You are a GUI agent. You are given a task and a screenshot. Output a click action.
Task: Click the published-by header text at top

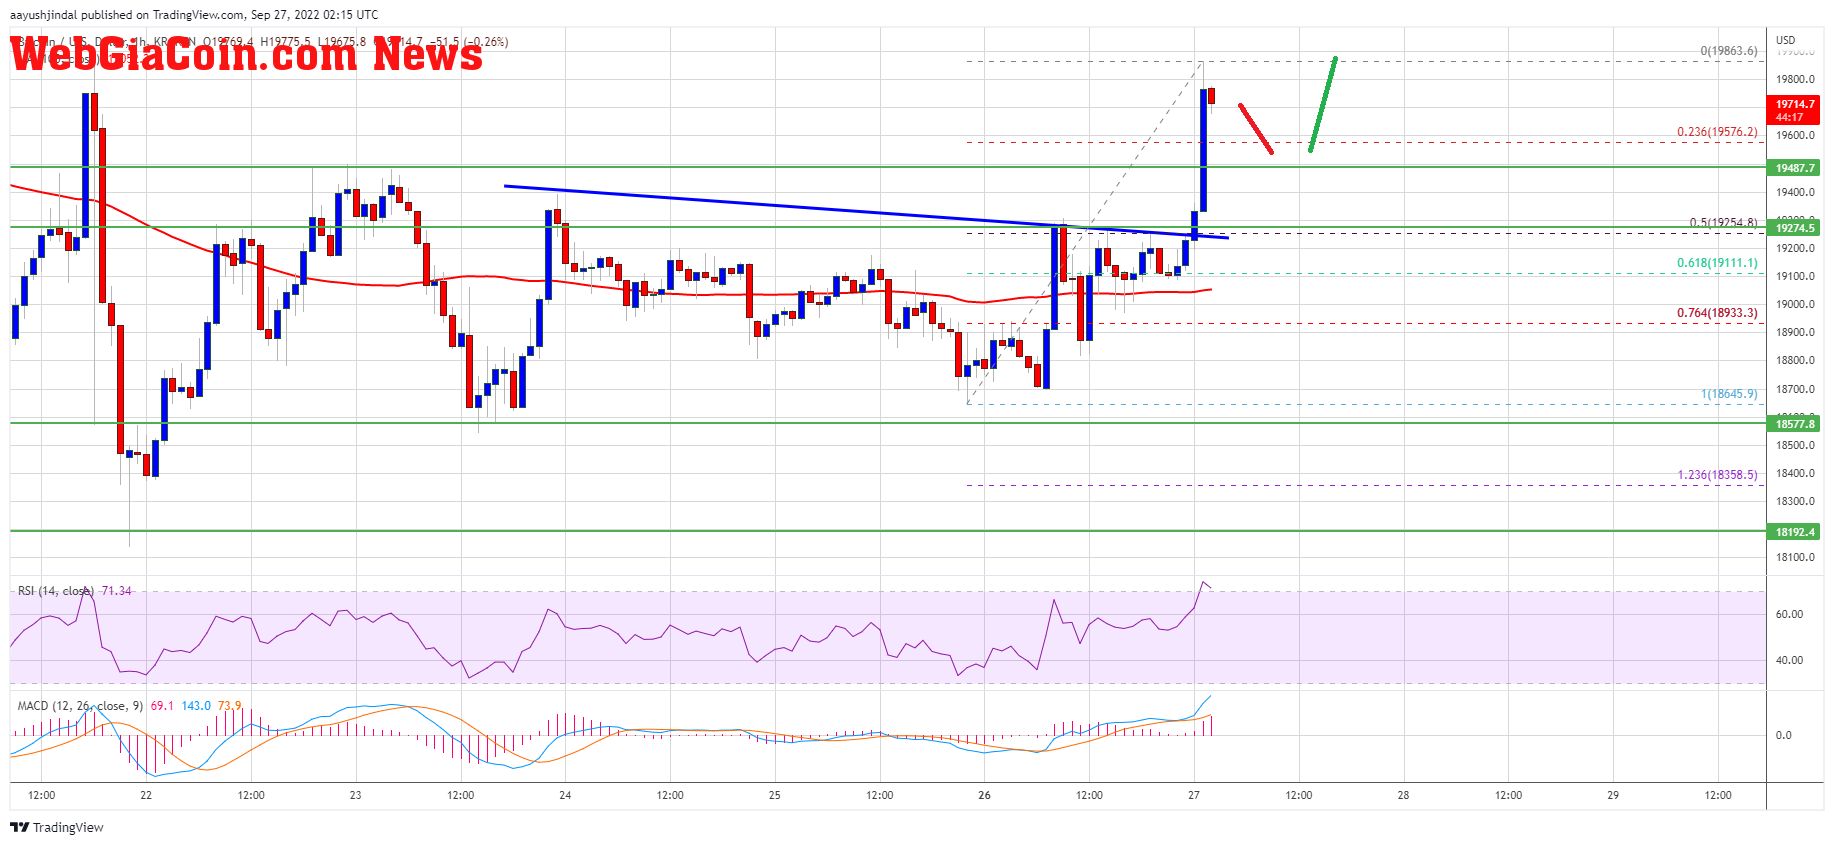pos(194,15)
